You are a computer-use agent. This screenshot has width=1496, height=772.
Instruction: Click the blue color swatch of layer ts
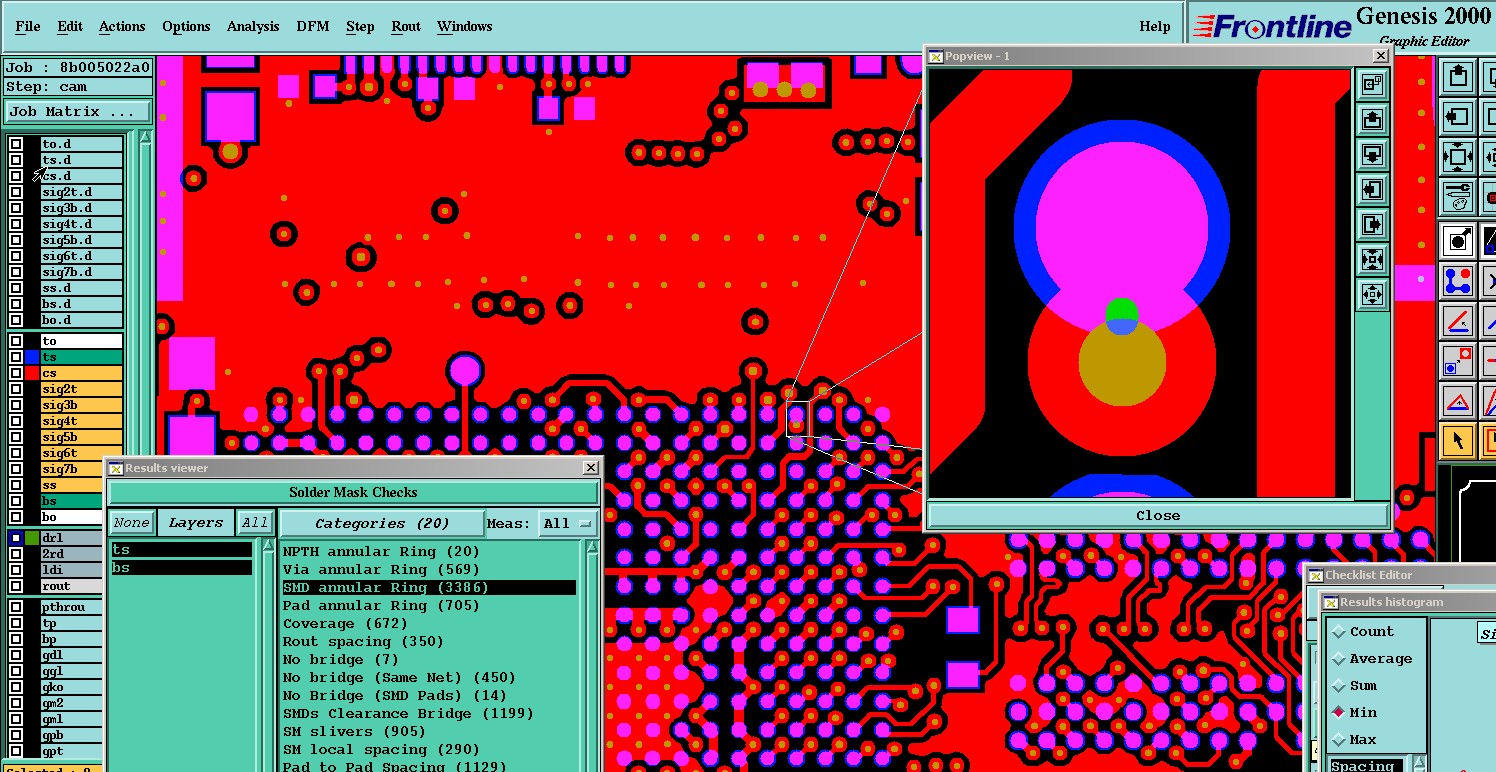(x=32, y=357)
